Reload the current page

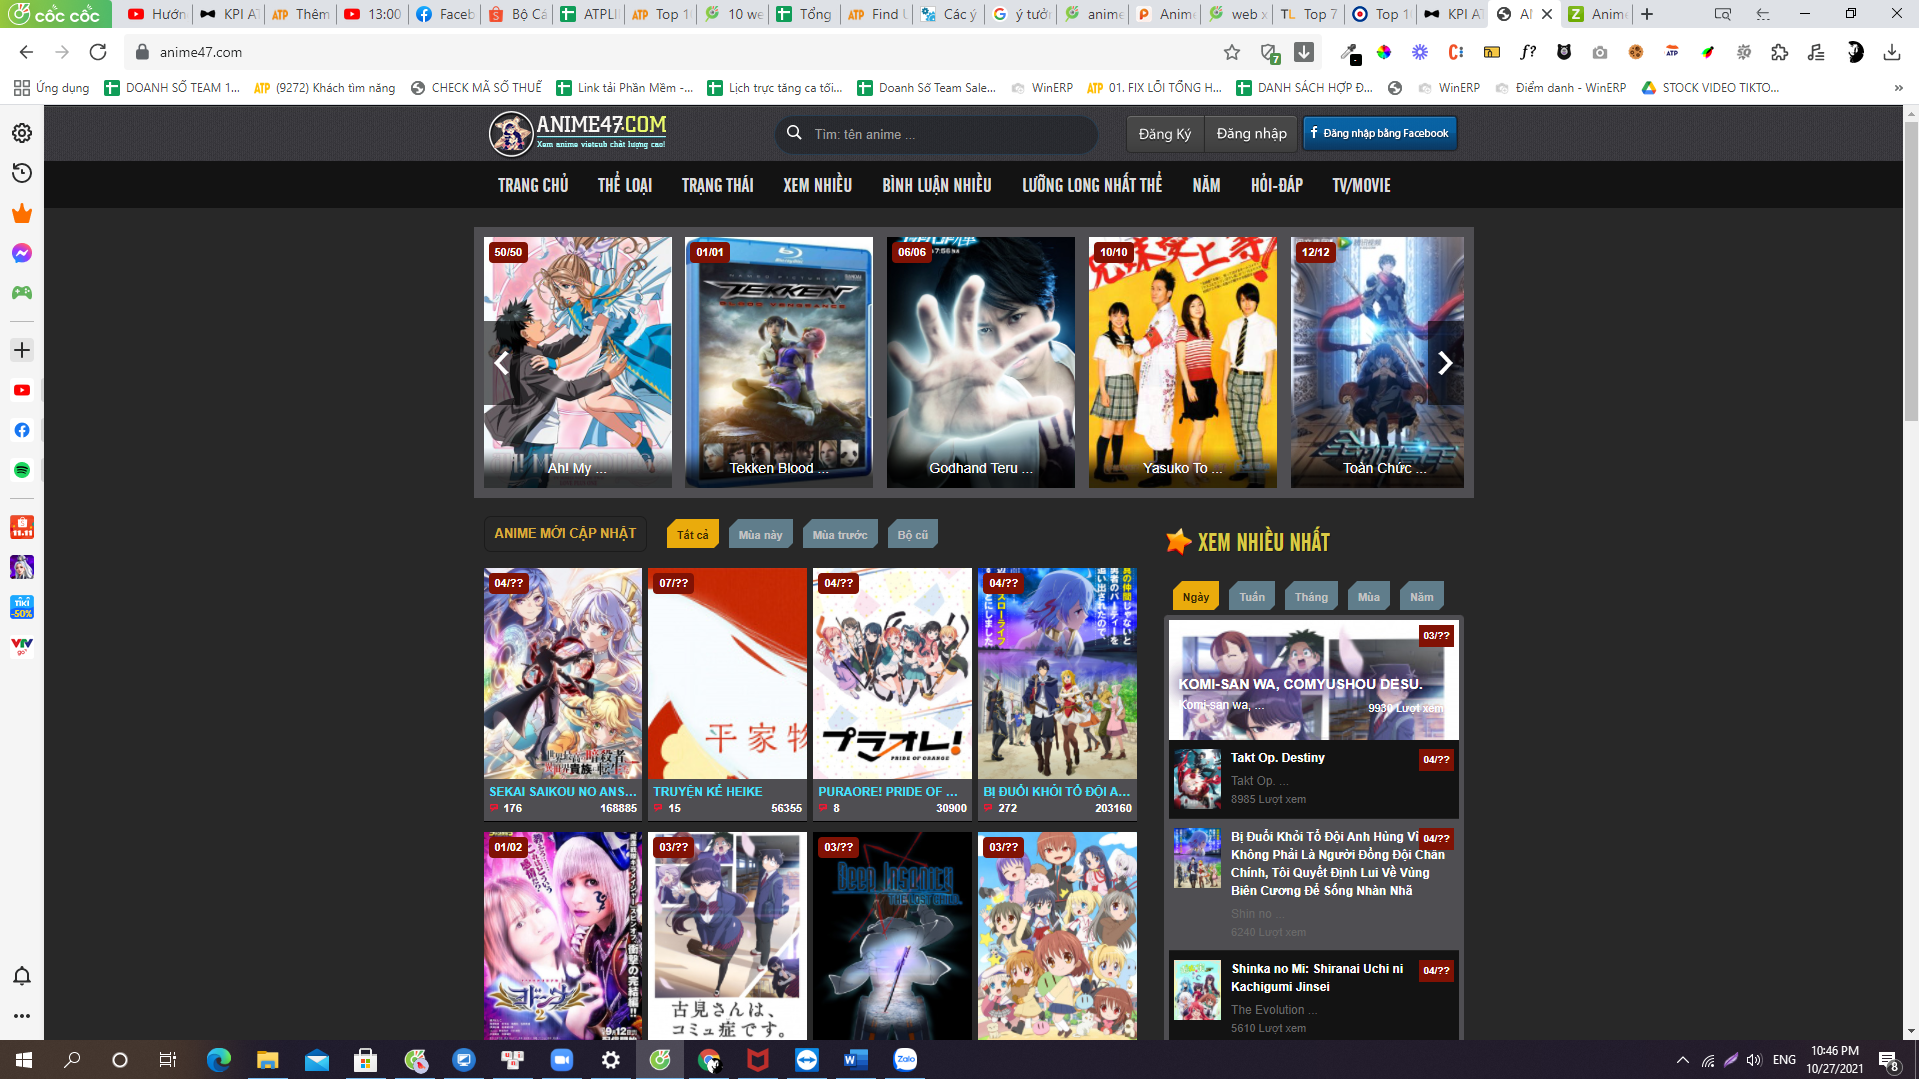[x=98, y=52]
